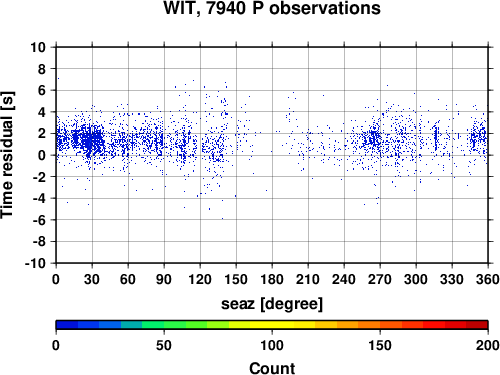
Task: Select the dark blue segment of the colorbar
Action: coord(67,325)
